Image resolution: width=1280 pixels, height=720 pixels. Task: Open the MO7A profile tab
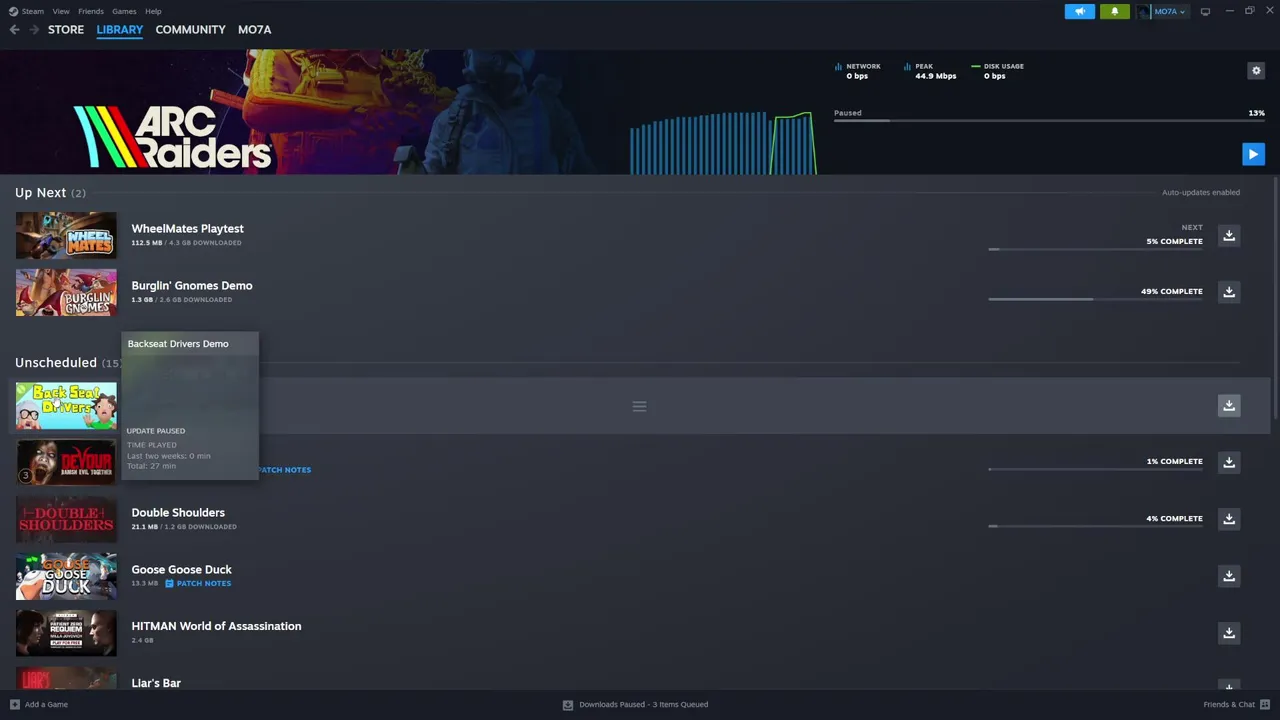[254, 30]
